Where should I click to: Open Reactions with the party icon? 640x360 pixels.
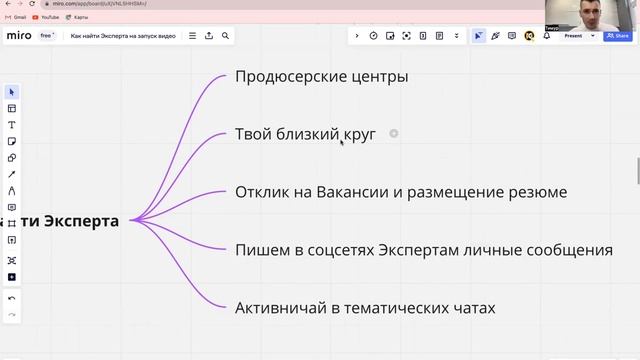[x=495, y=36]
